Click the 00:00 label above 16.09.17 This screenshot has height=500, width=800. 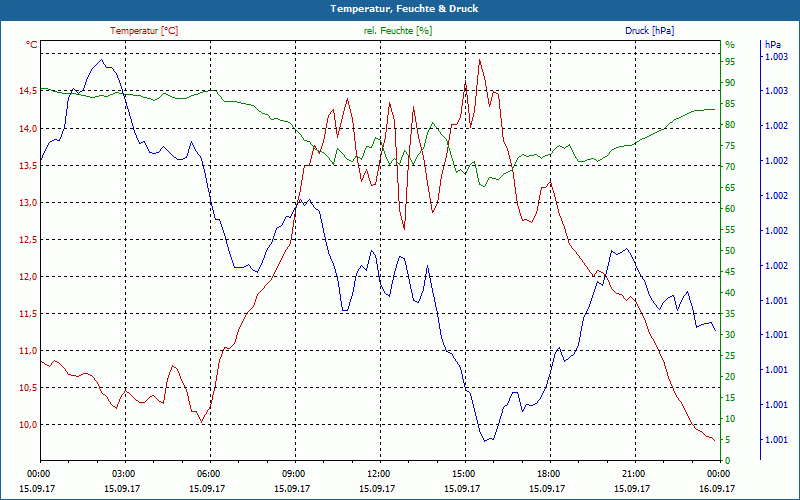(717, 473)
